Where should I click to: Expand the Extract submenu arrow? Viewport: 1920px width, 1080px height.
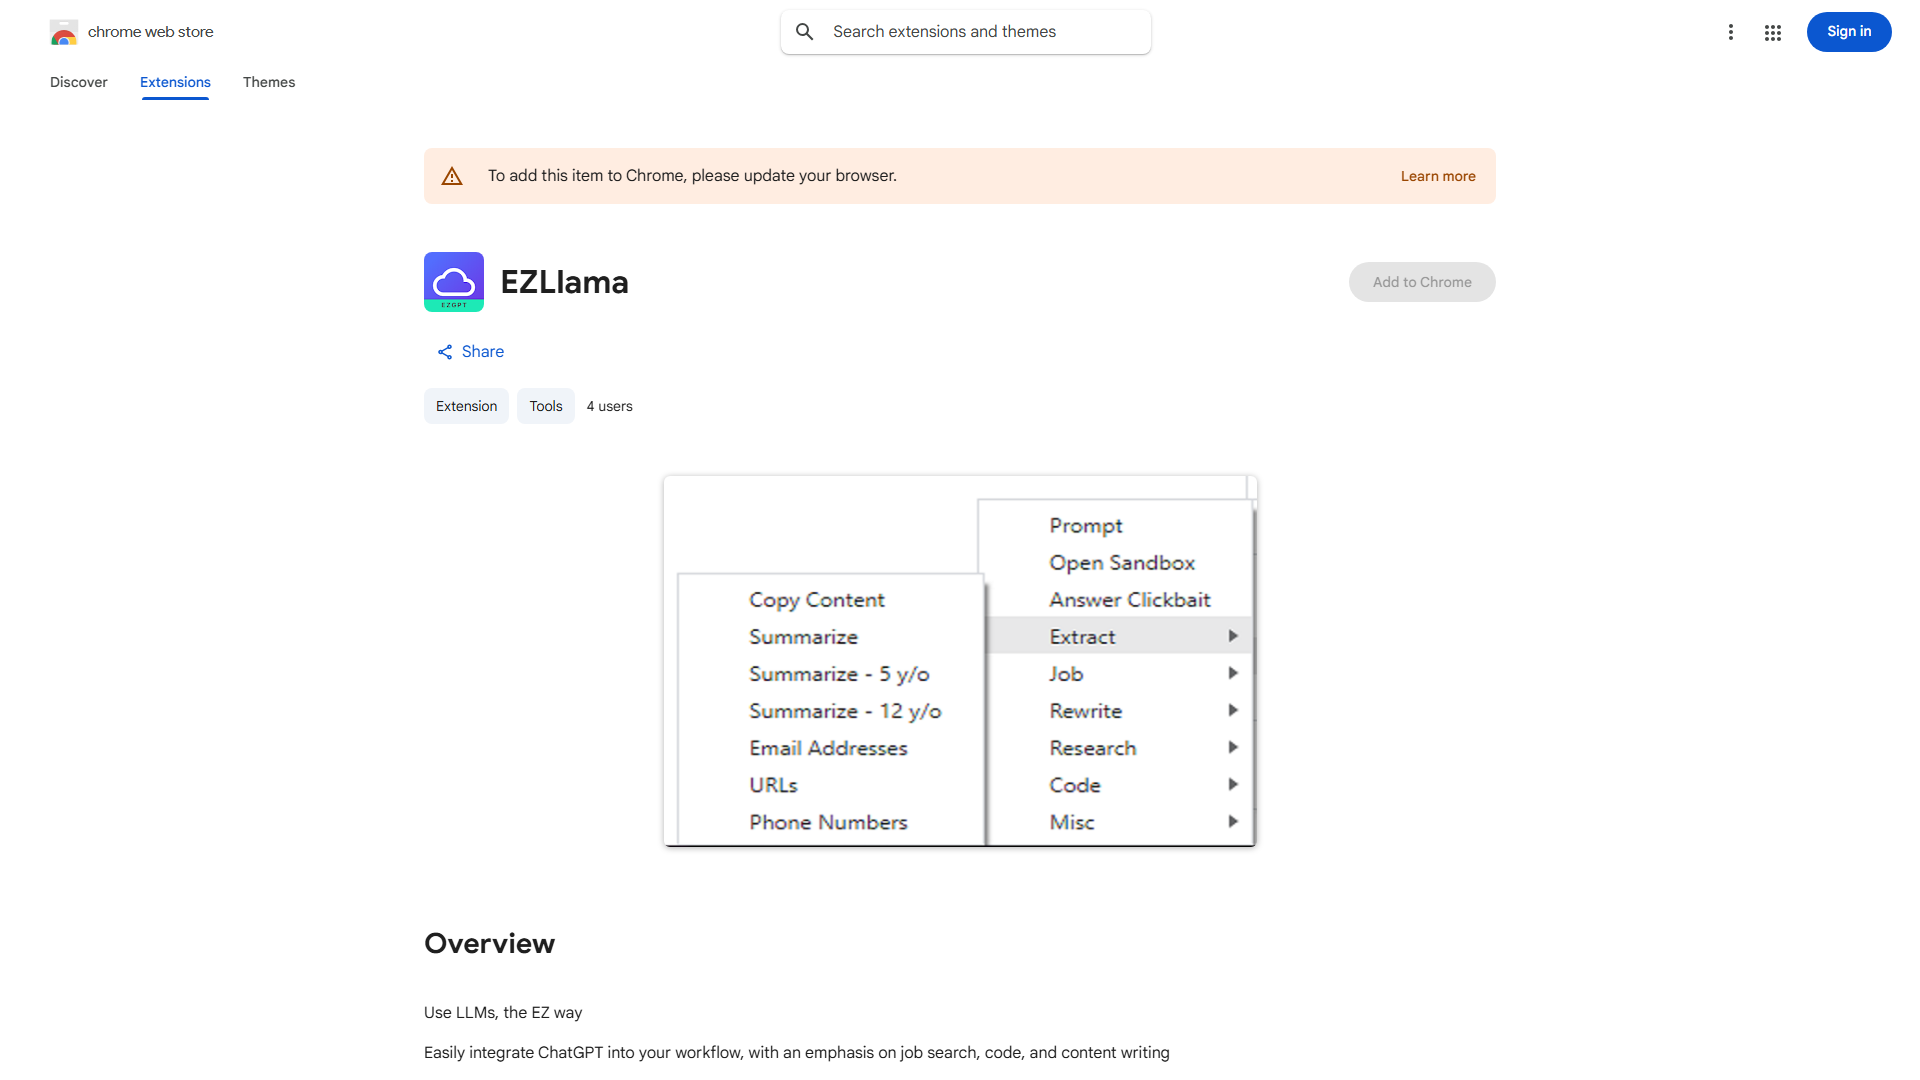point(1232,635)
